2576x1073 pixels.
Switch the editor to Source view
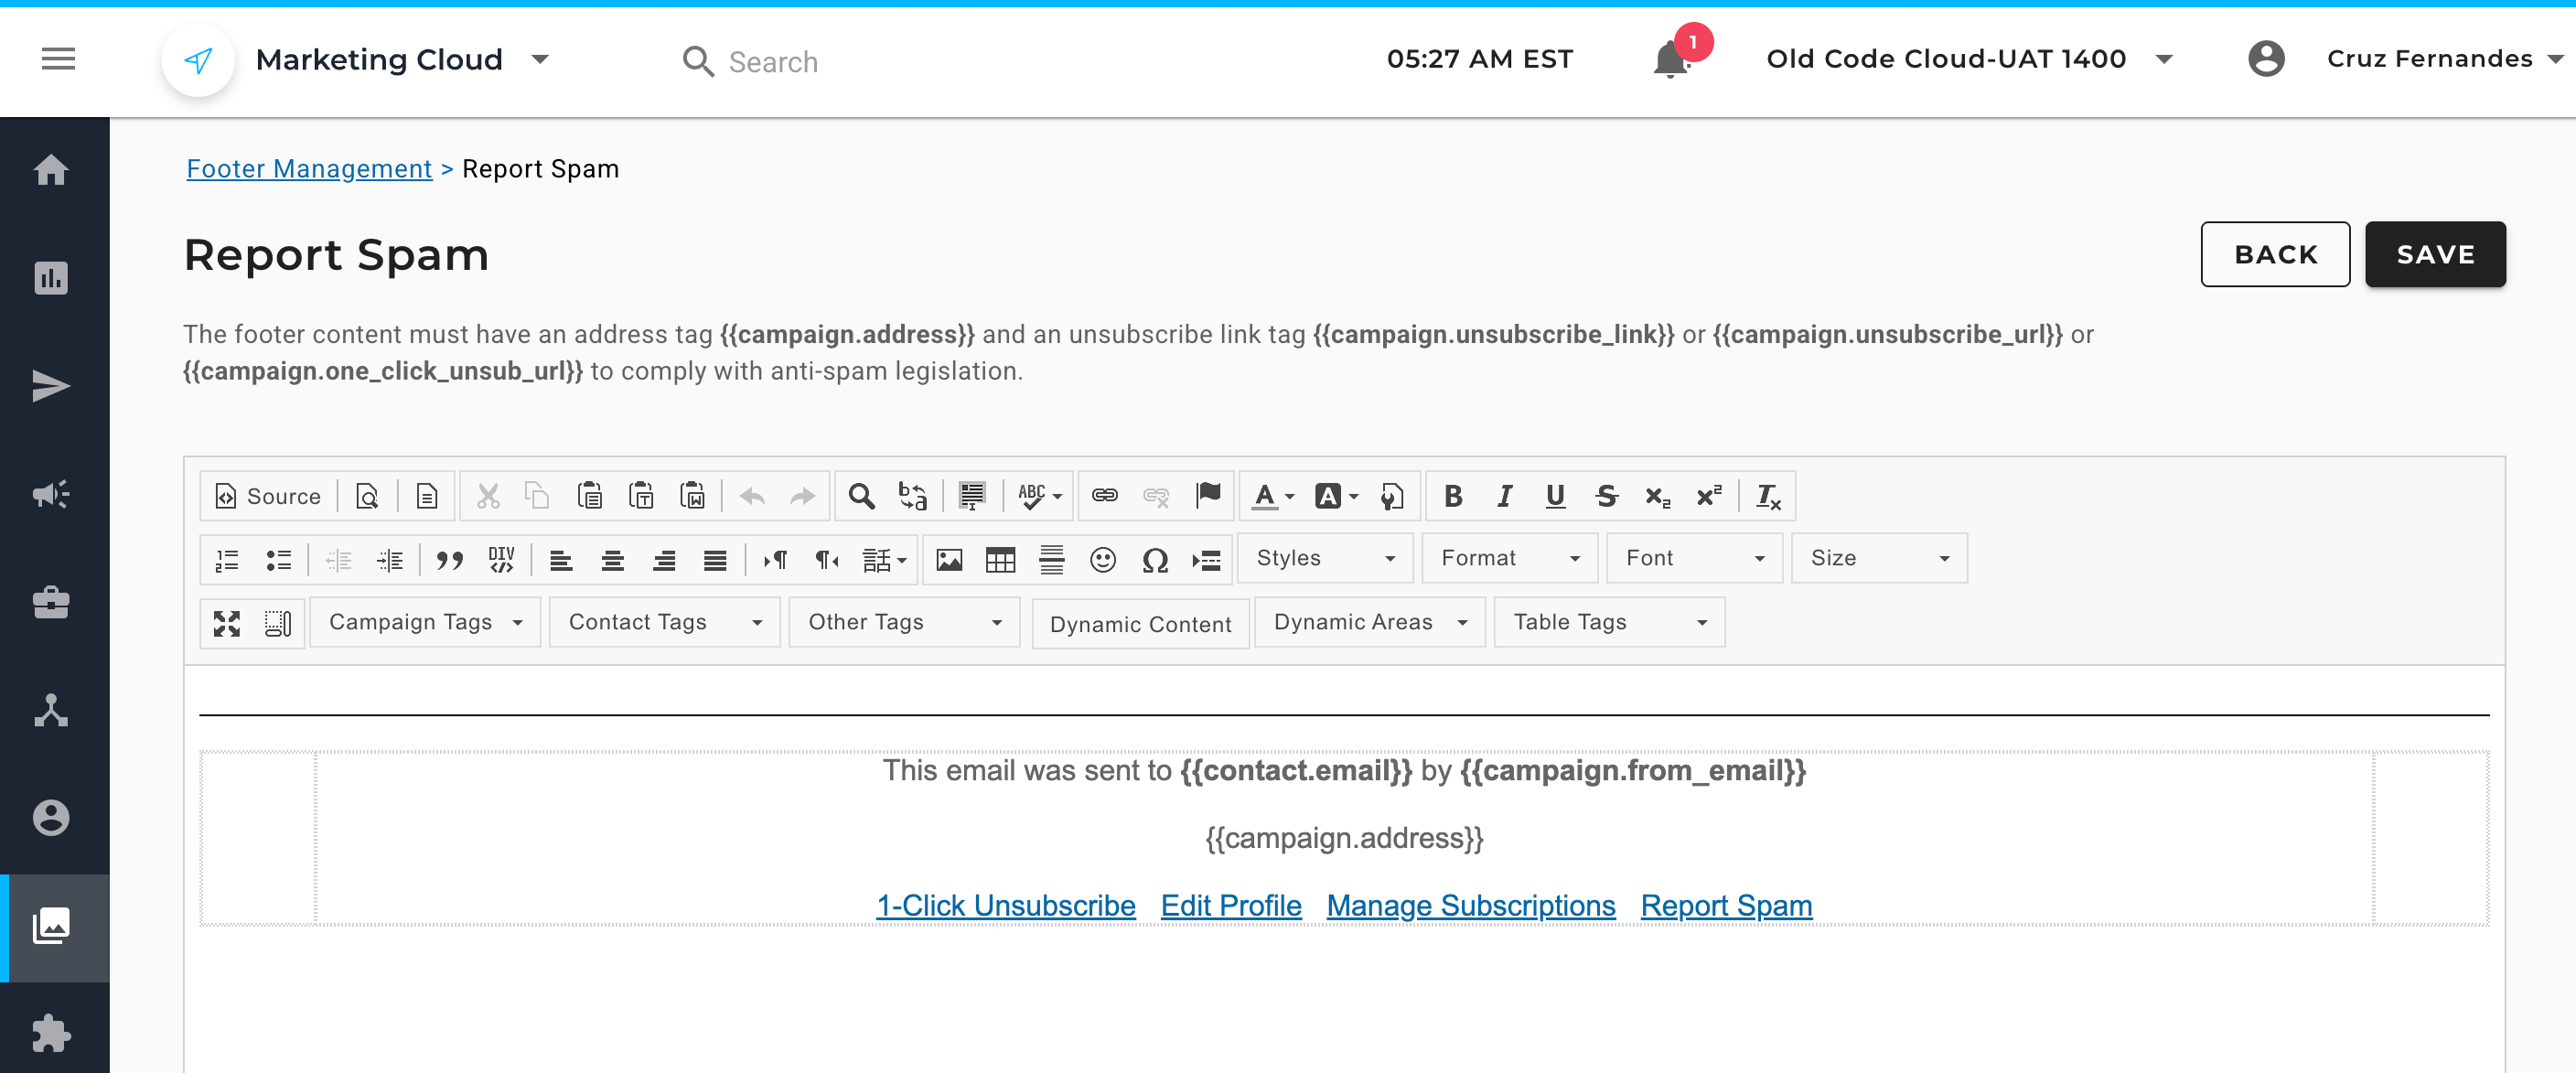coord(266,495)
